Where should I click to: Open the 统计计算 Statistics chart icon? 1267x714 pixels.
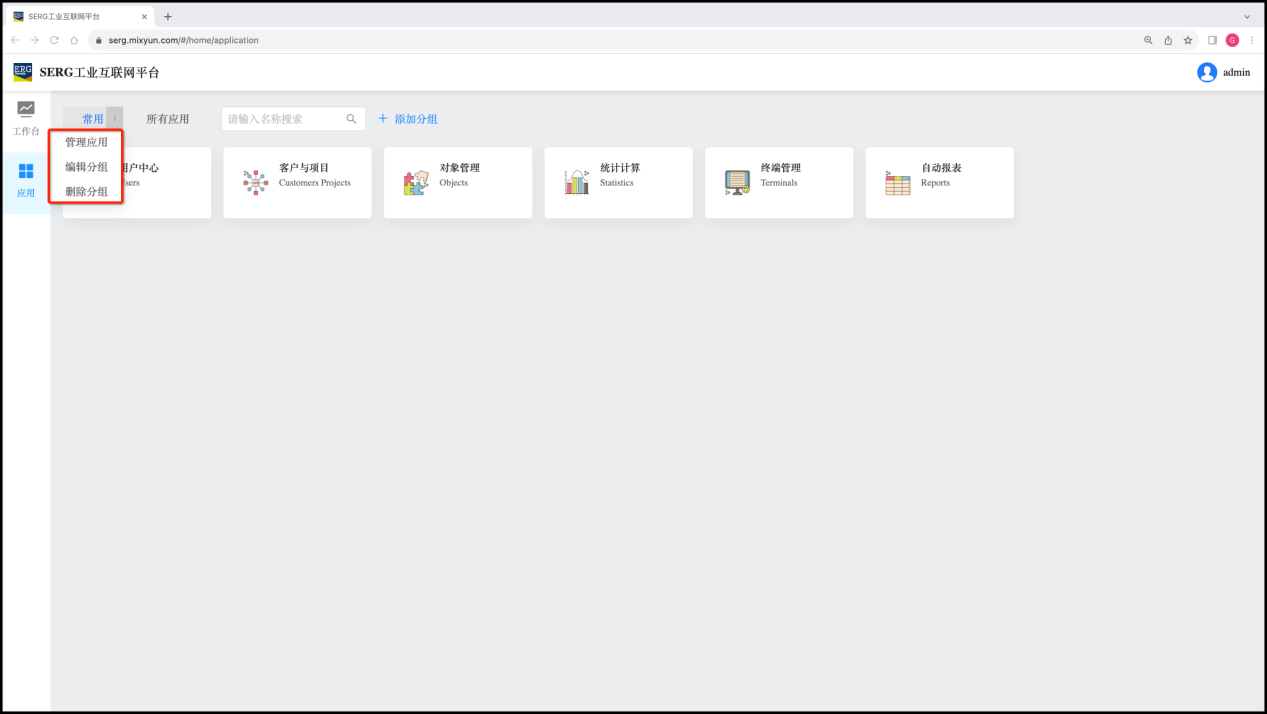(x=577, y=182)
